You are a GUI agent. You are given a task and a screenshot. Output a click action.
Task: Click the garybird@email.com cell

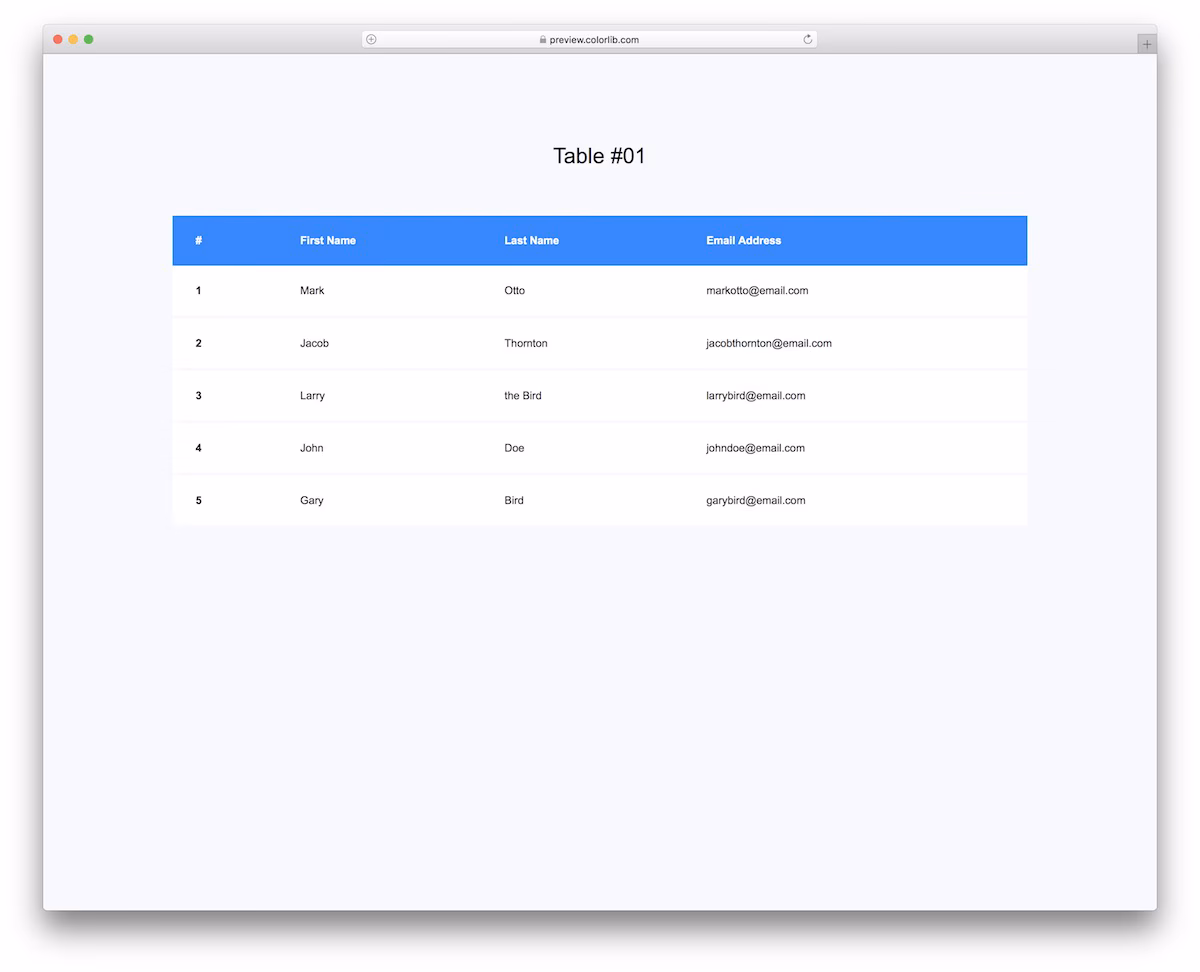756,501
